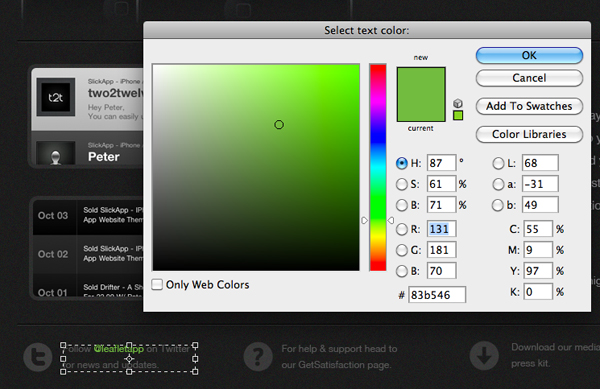Click the download arrow media kit icon
Screen dimensions: 600x389
tap(484, 356)
